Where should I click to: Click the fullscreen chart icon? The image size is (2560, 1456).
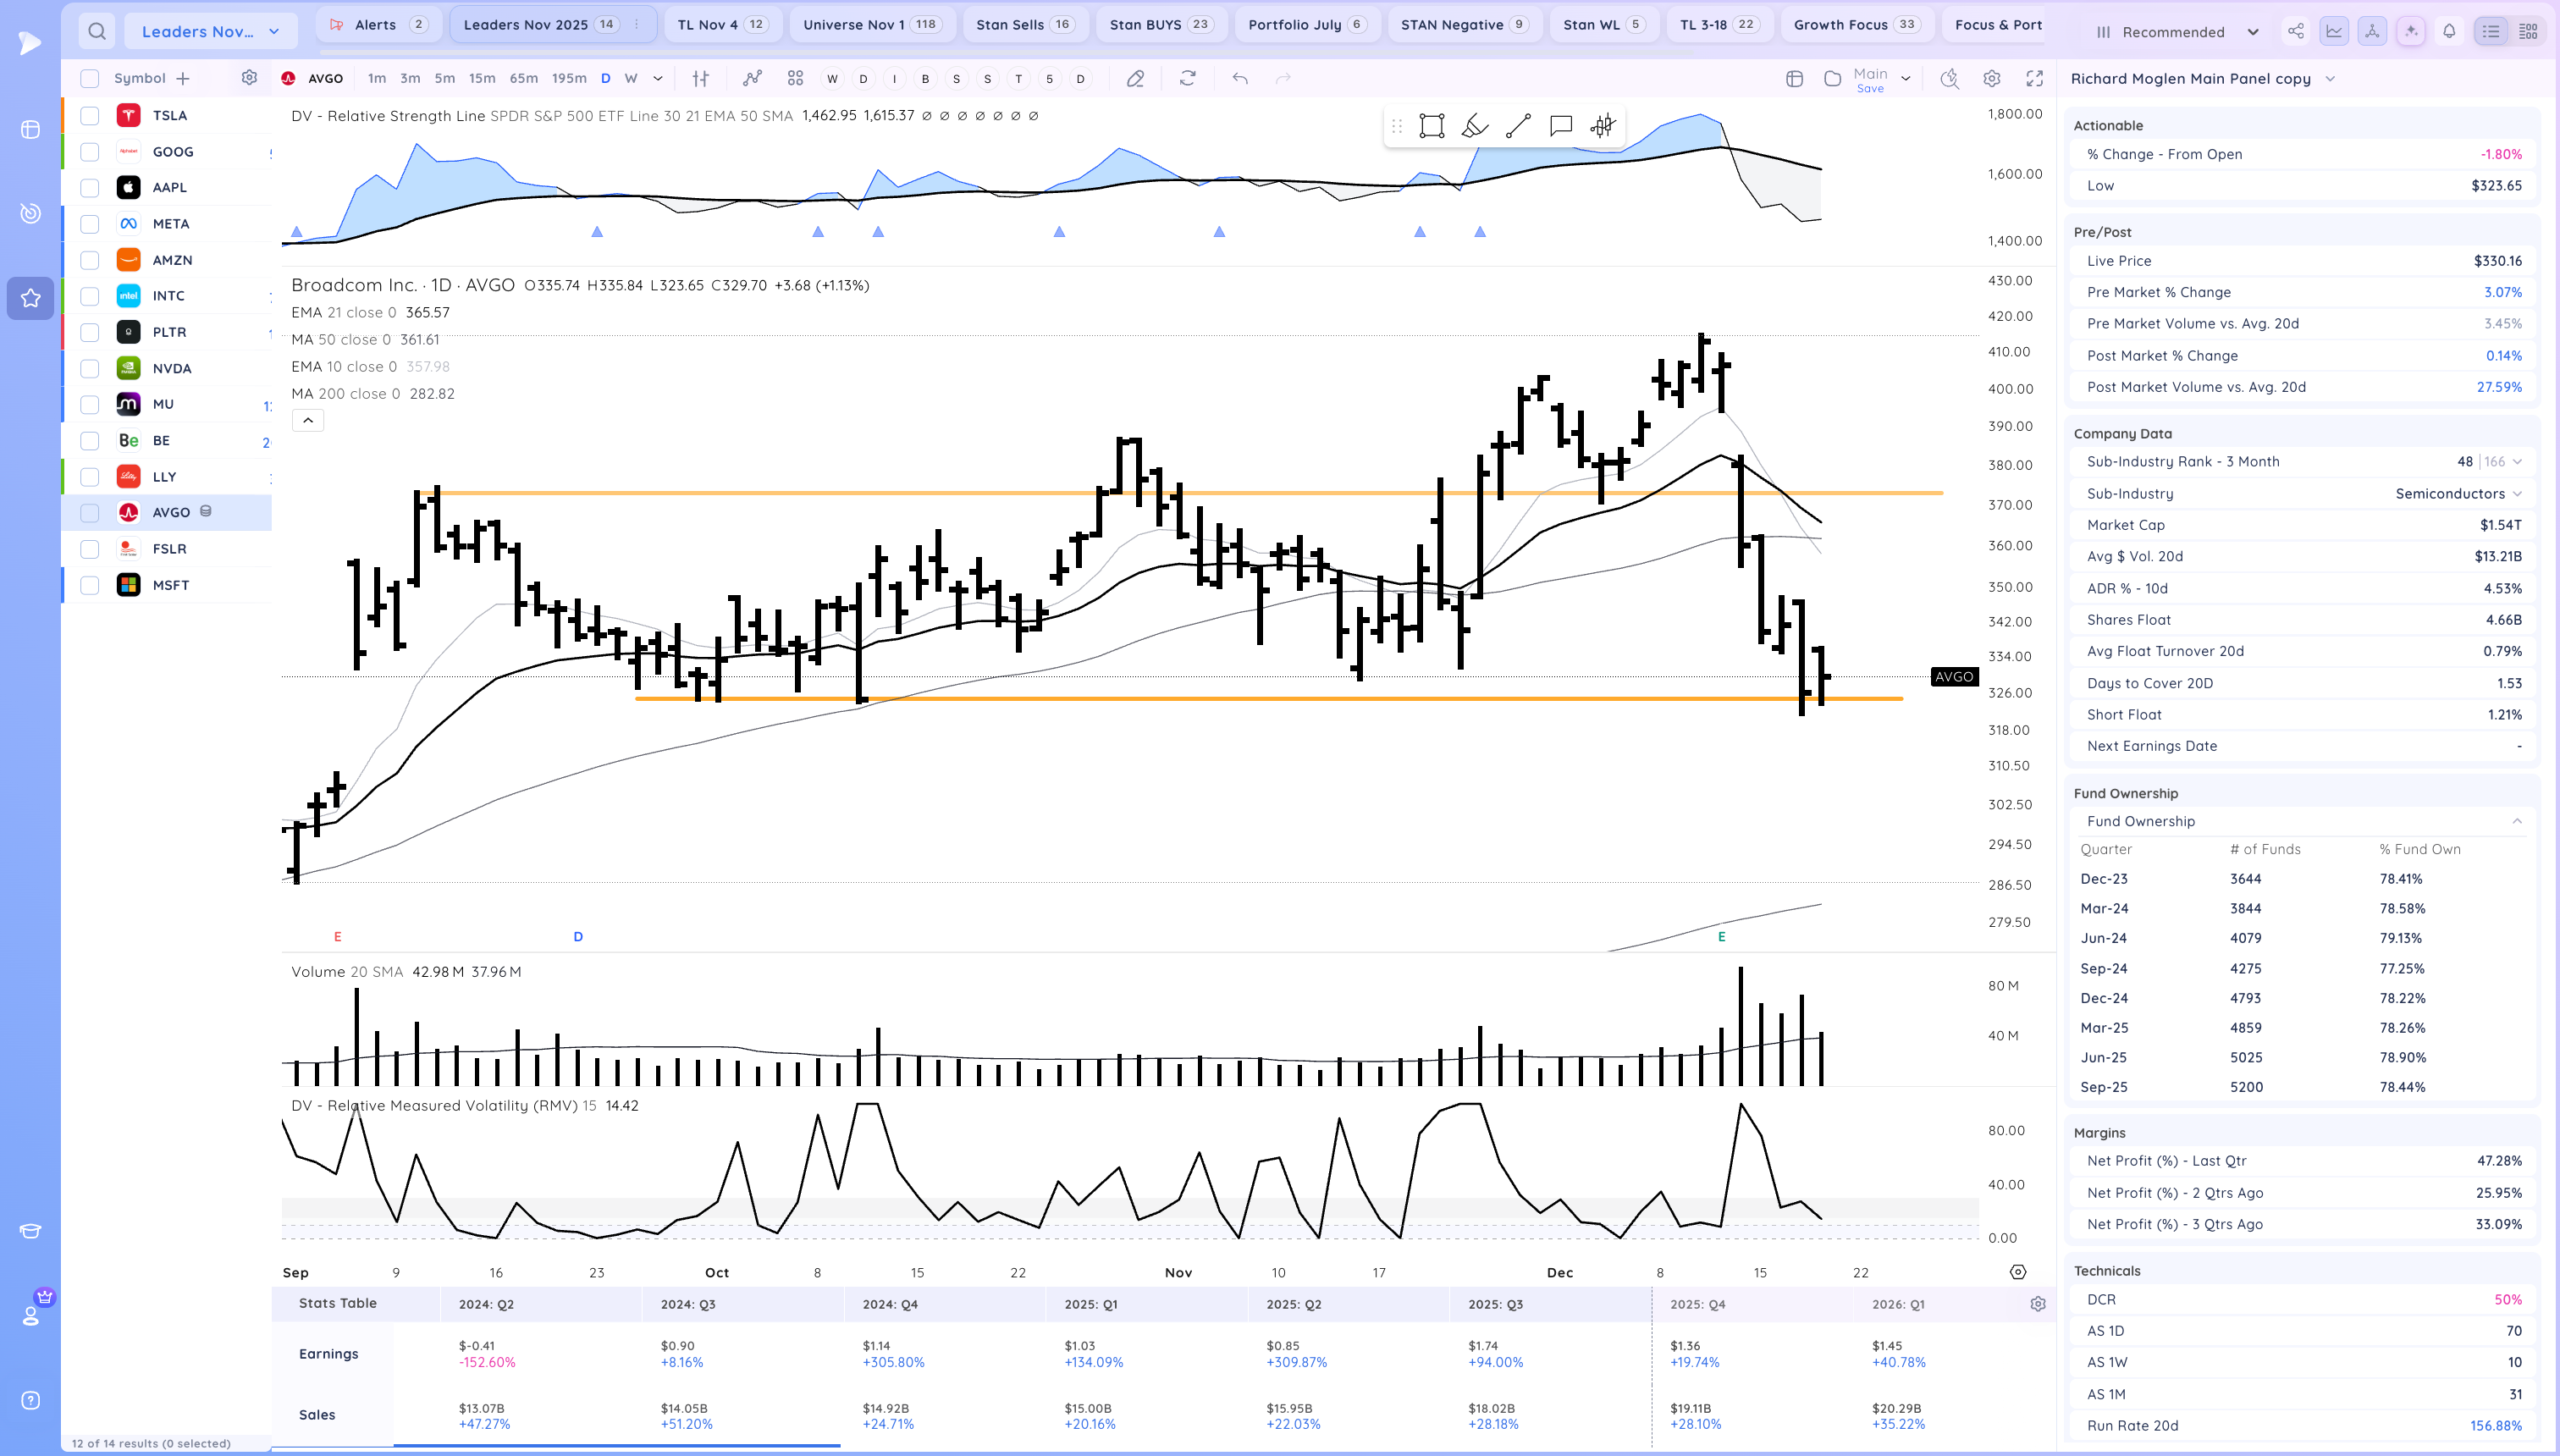click(2034, 78)
